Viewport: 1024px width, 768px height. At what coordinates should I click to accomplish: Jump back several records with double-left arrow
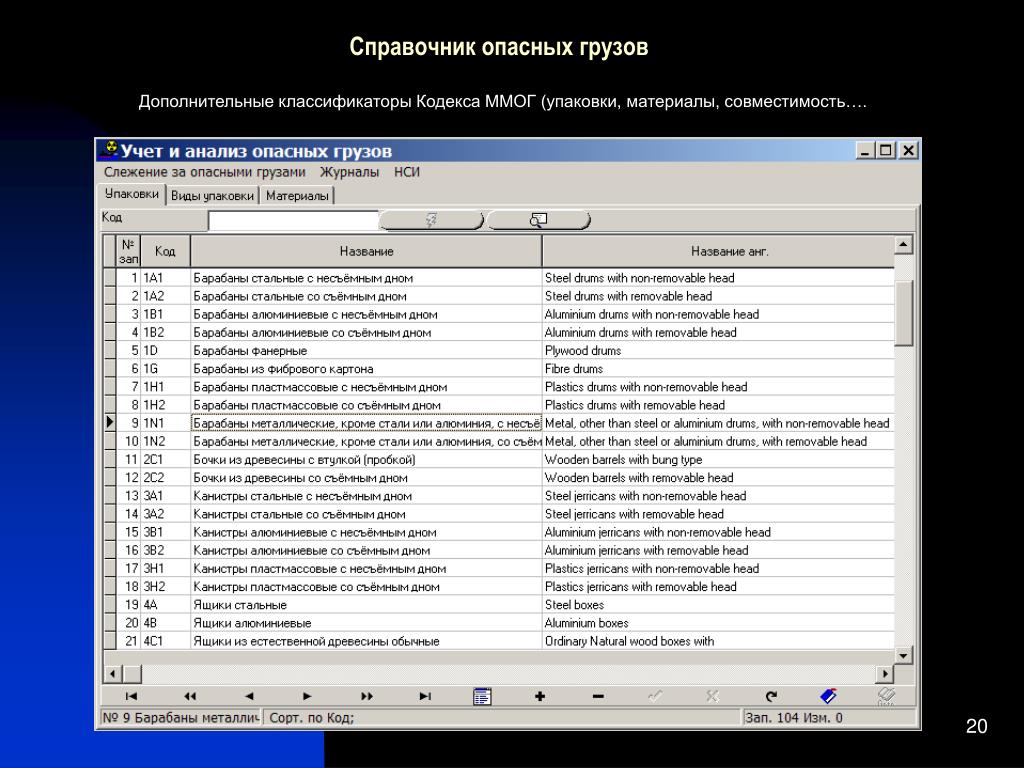190,696
